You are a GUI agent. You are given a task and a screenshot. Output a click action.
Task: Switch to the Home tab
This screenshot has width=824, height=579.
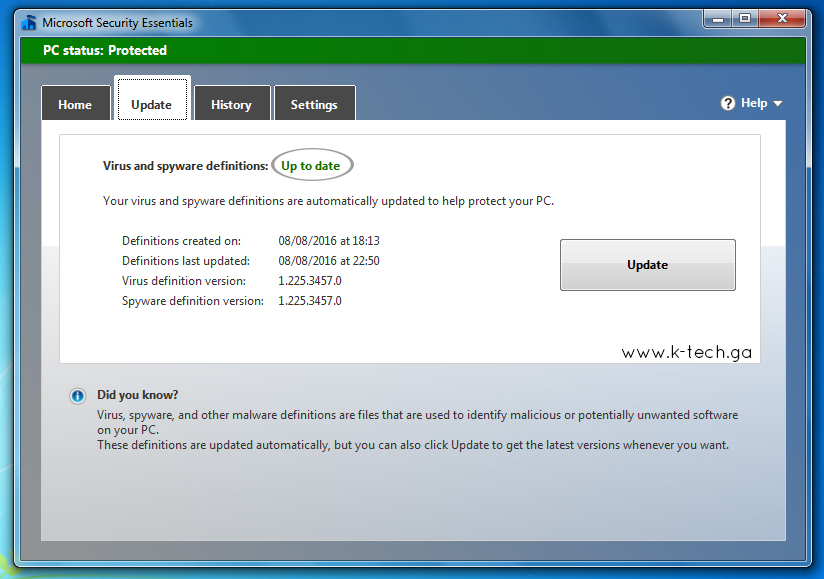point(75,103)
